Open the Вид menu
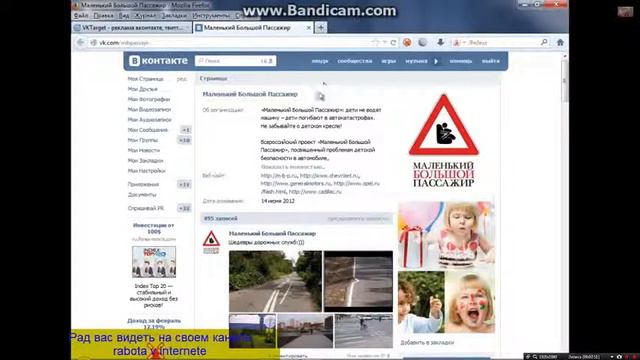This screenshot has height=360, width=640. [x=124, y=16]
